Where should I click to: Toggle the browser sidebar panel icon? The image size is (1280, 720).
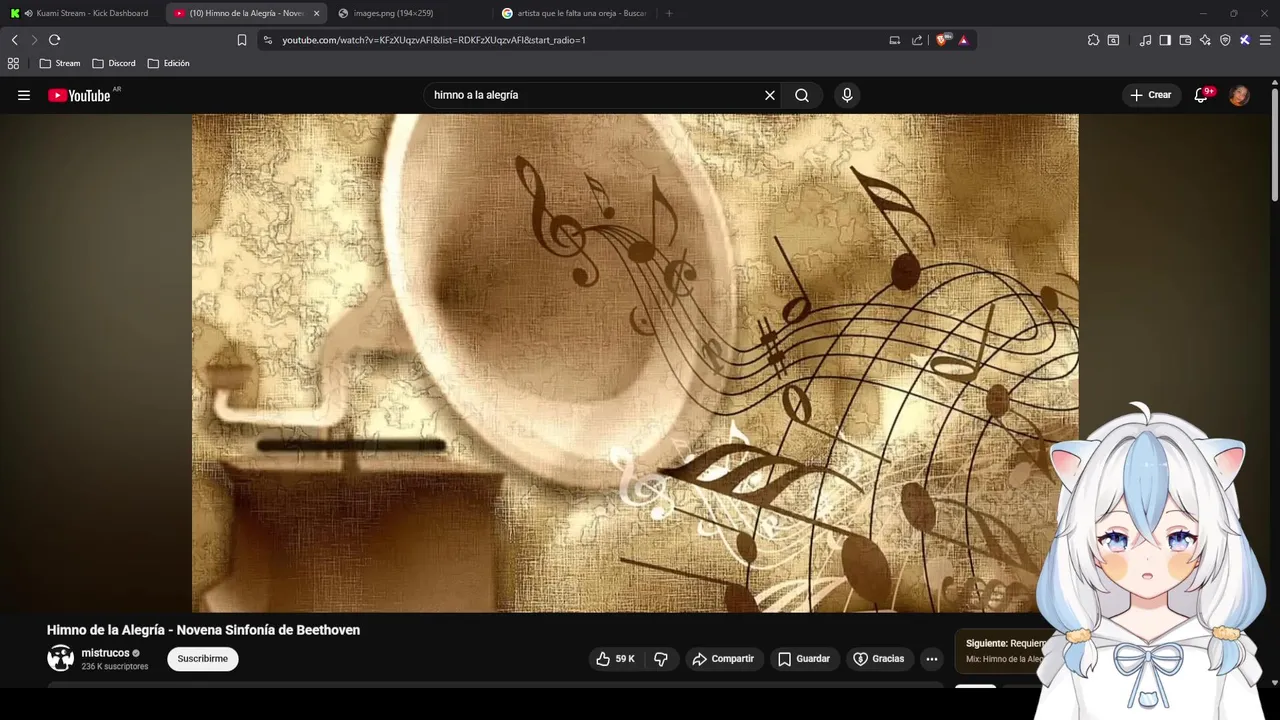click(1165, 40)
